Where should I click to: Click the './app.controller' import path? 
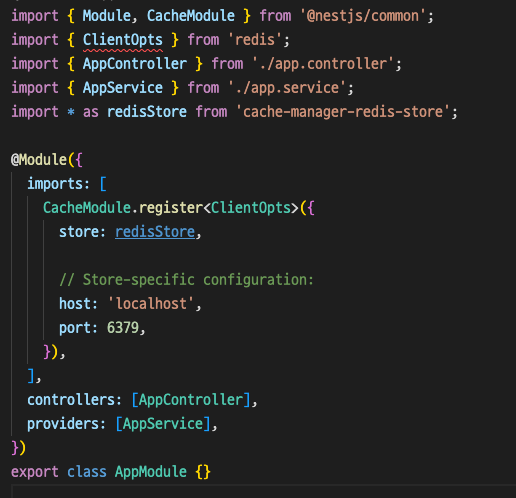323,64
